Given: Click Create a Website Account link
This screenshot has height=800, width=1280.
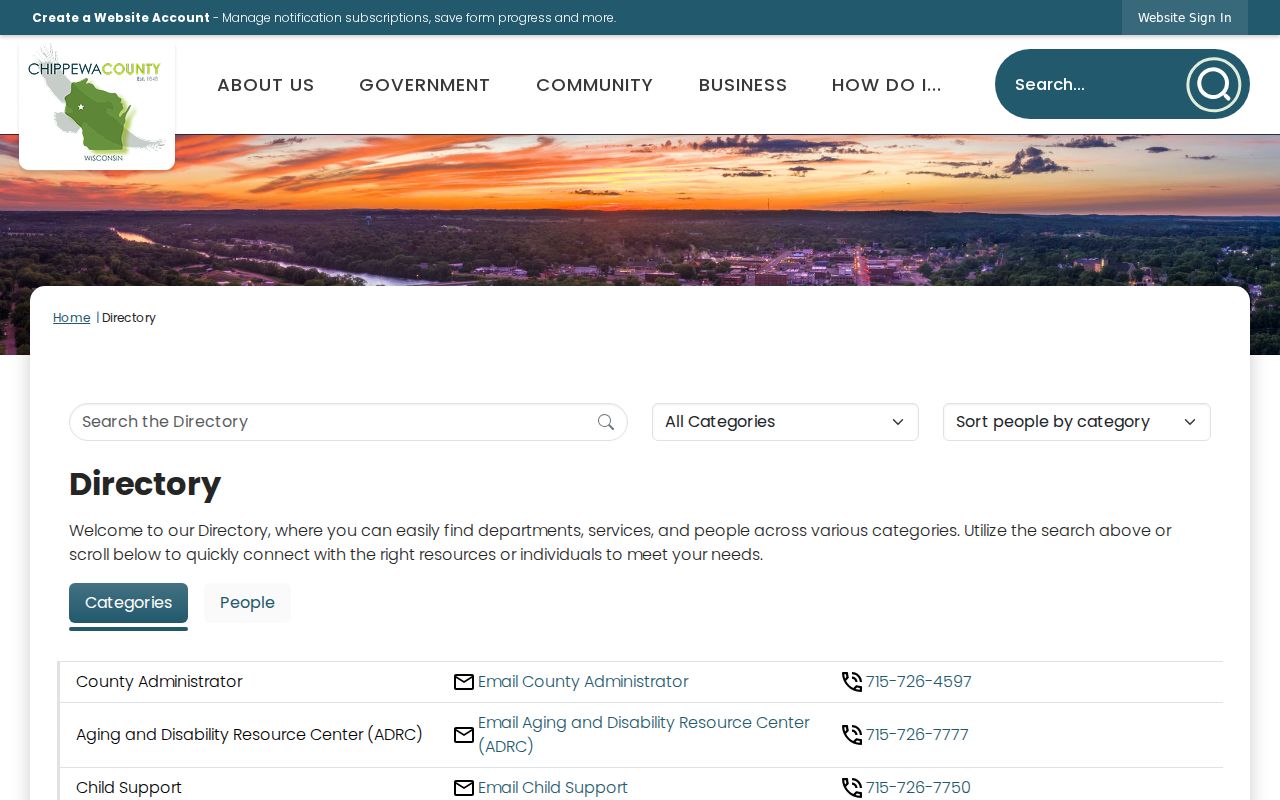Looking at the screenshot, I should pos(121,18).
